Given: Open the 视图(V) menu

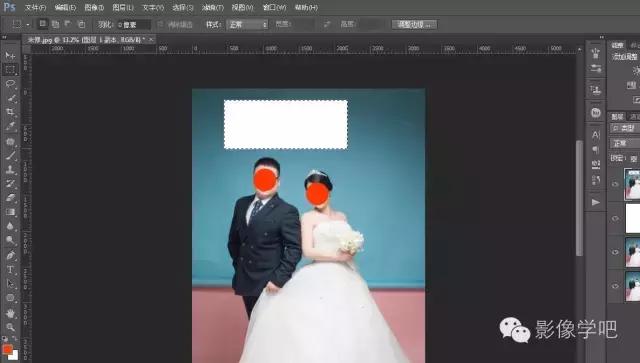Looking at the screenshot, I should (242, 7).
